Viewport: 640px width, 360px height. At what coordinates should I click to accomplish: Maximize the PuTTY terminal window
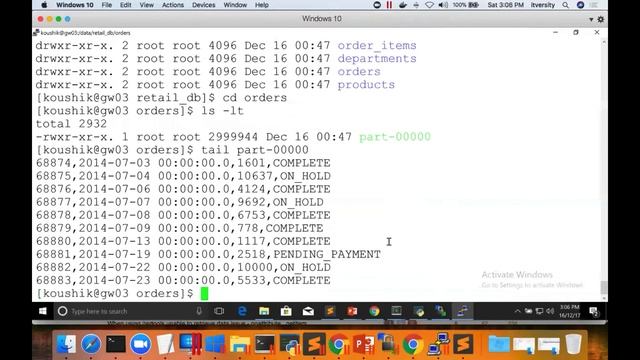click(x=576, y=32)
